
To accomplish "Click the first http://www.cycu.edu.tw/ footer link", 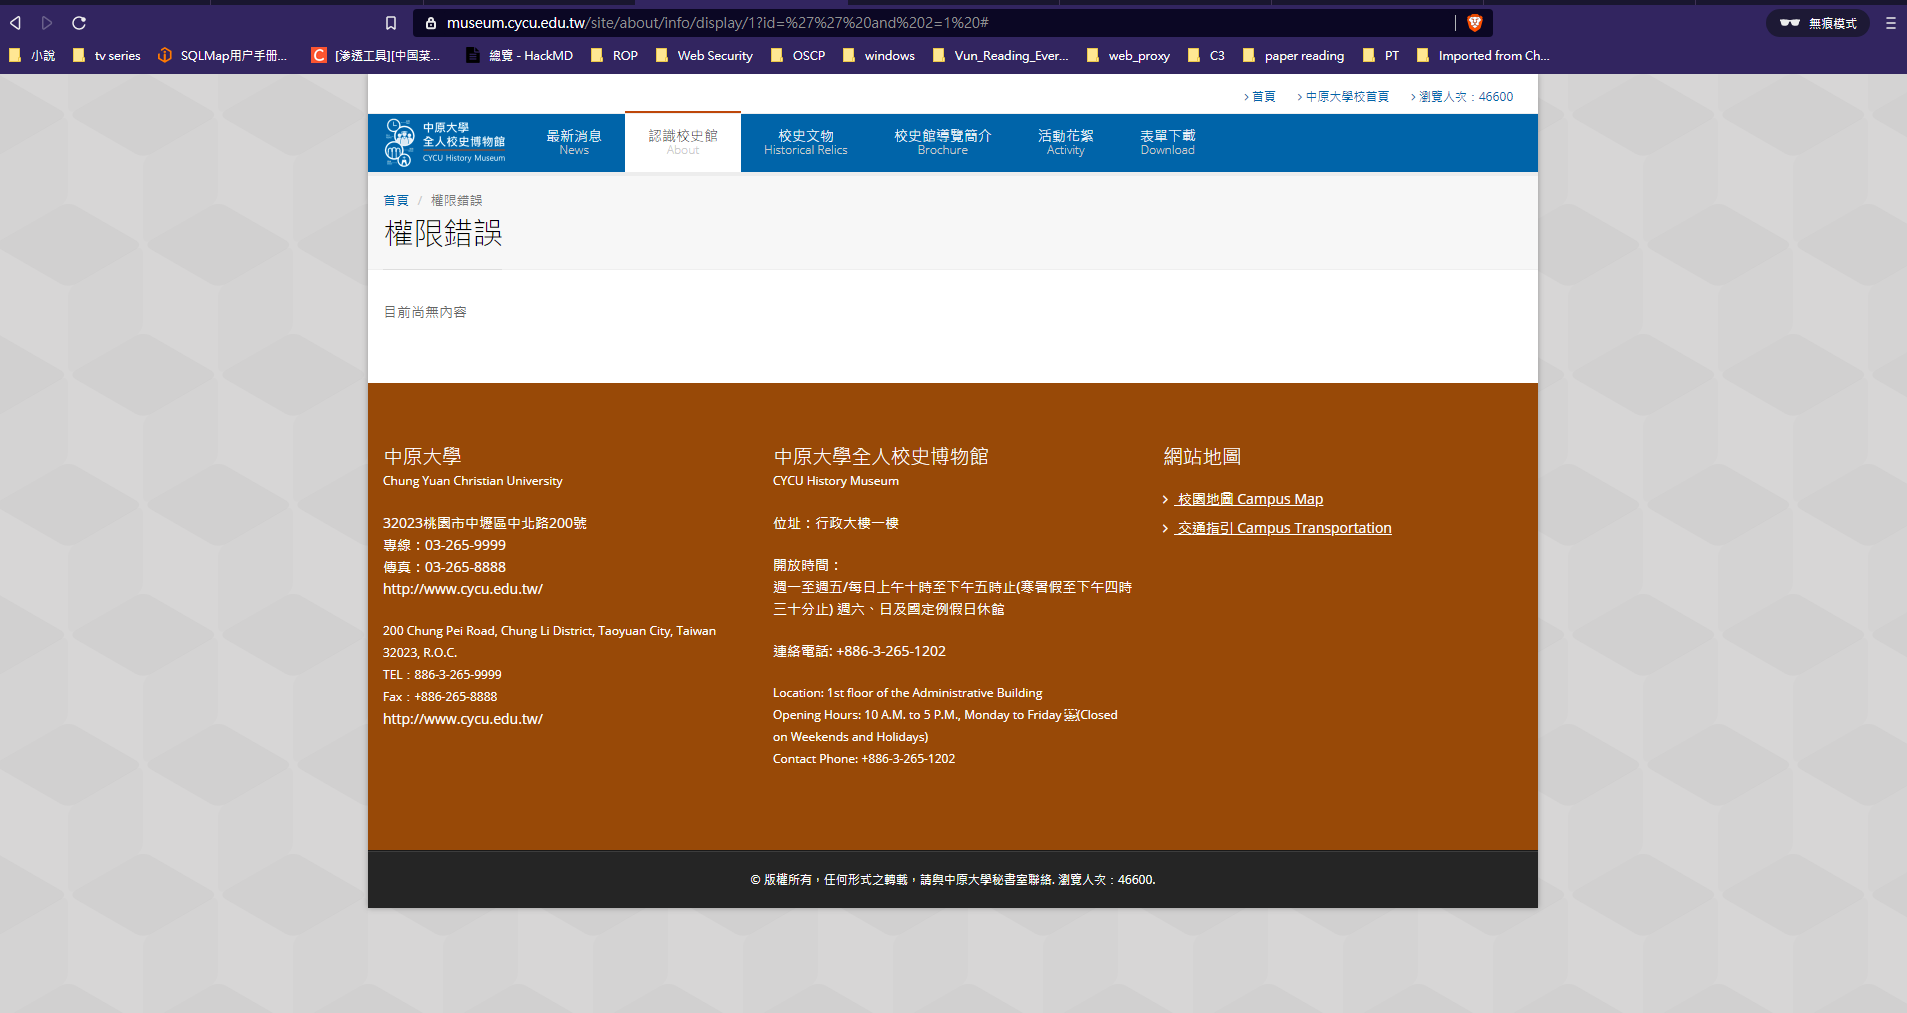I will coord(463,589).
